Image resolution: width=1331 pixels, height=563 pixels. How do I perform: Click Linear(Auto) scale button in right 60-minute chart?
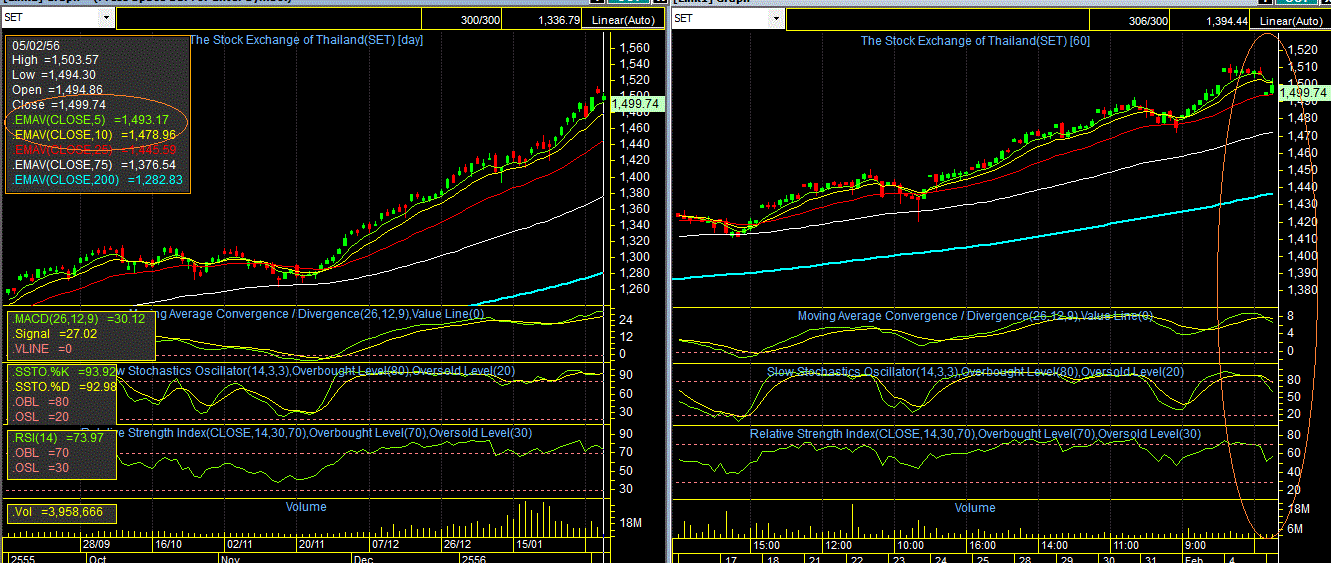point(1292,19)
